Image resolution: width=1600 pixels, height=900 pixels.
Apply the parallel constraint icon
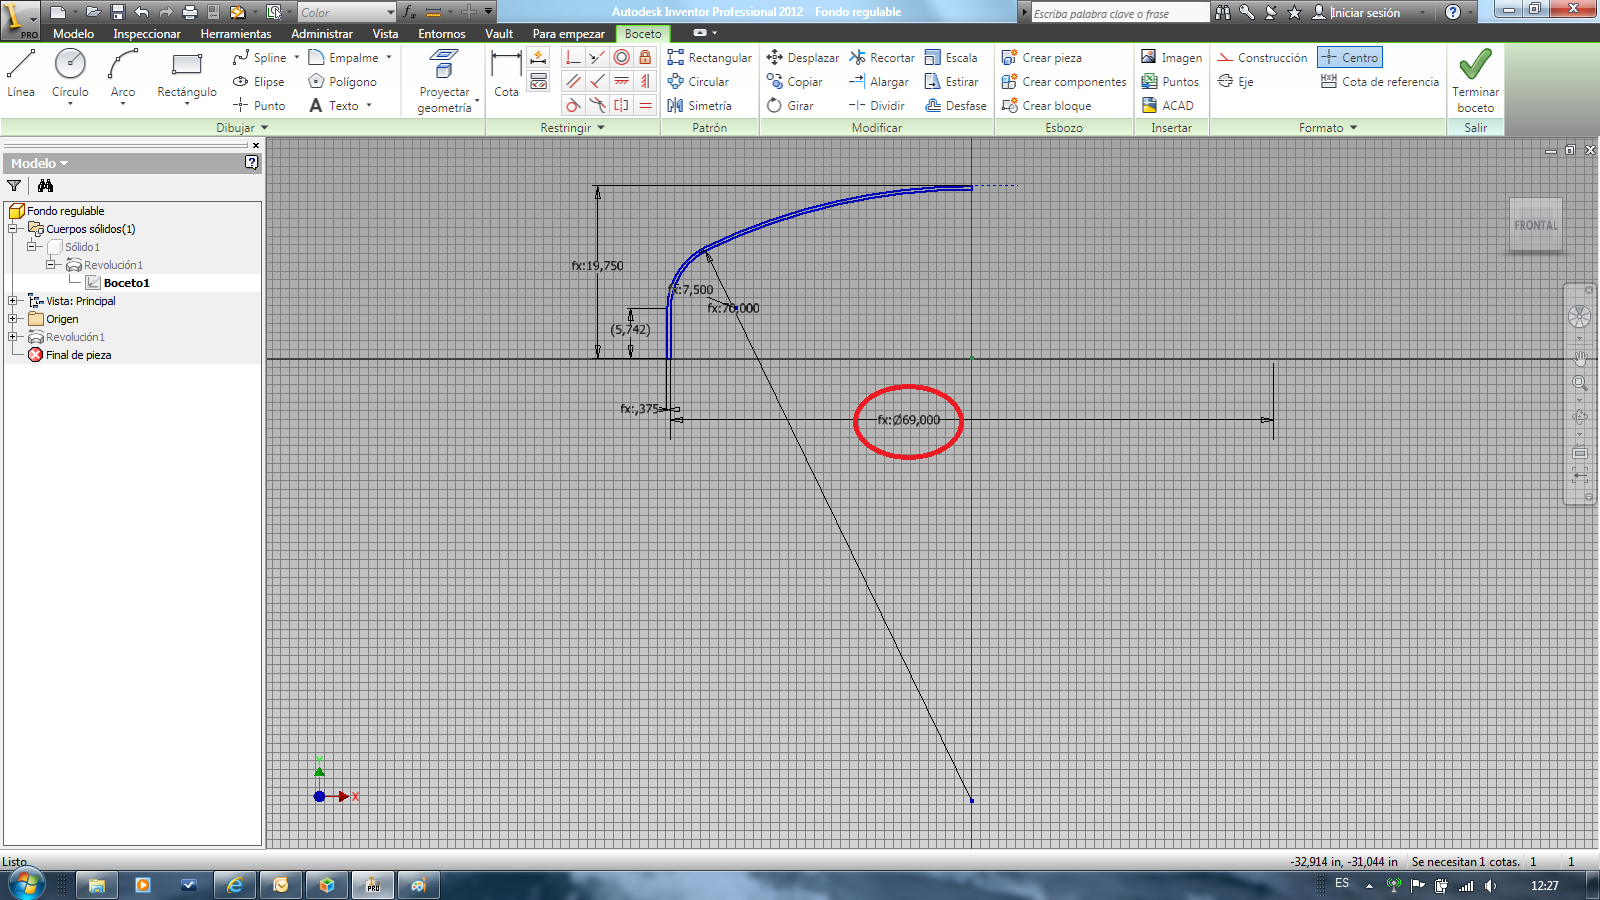pos(573,82)
